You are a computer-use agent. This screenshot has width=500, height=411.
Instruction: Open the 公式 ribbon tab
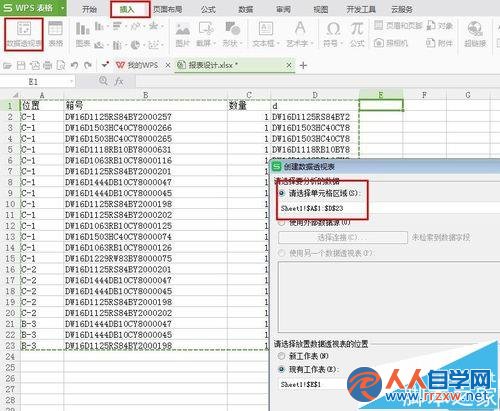208,9
